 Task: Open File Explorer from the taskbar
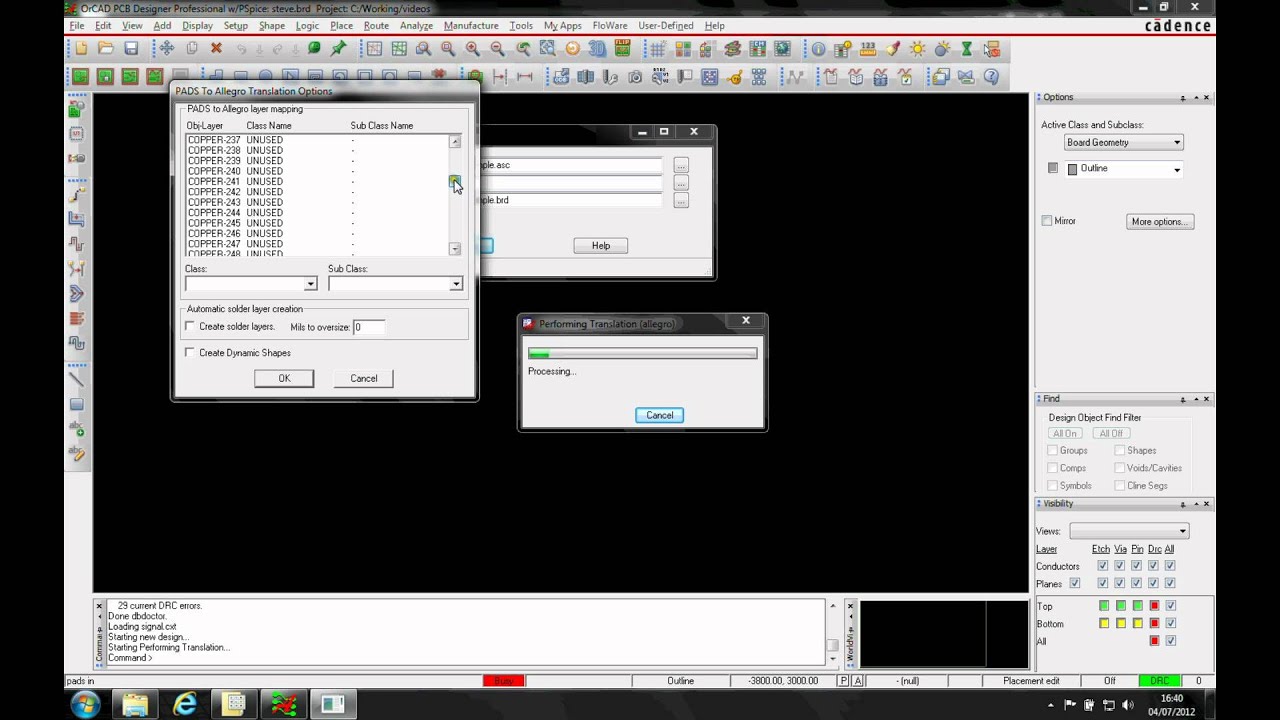(x=136, y=704)
